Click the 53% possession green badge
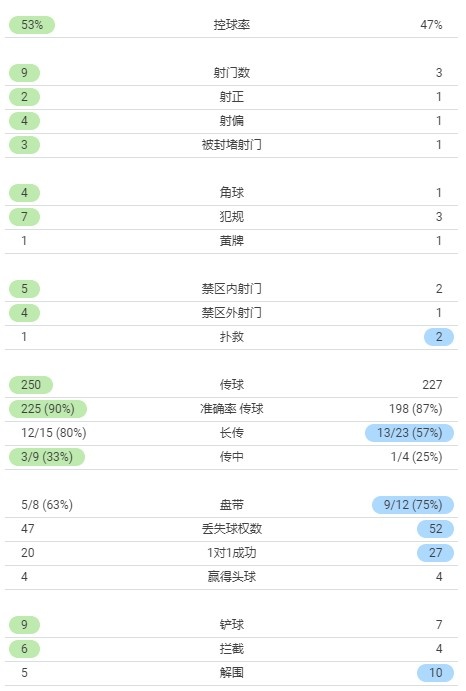The width and height of the screenshot is (466, 691). (x=32, y=25)
